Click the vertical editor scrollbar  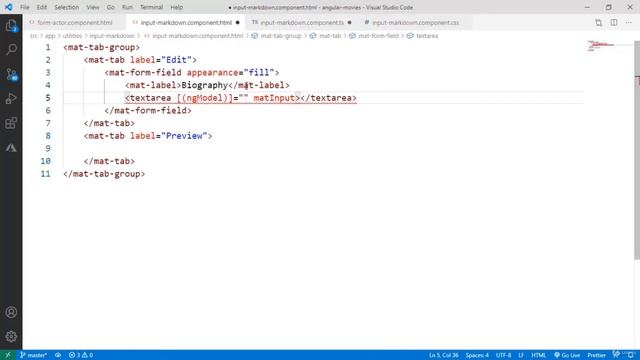pyautogui.click(x=637, y=149)
